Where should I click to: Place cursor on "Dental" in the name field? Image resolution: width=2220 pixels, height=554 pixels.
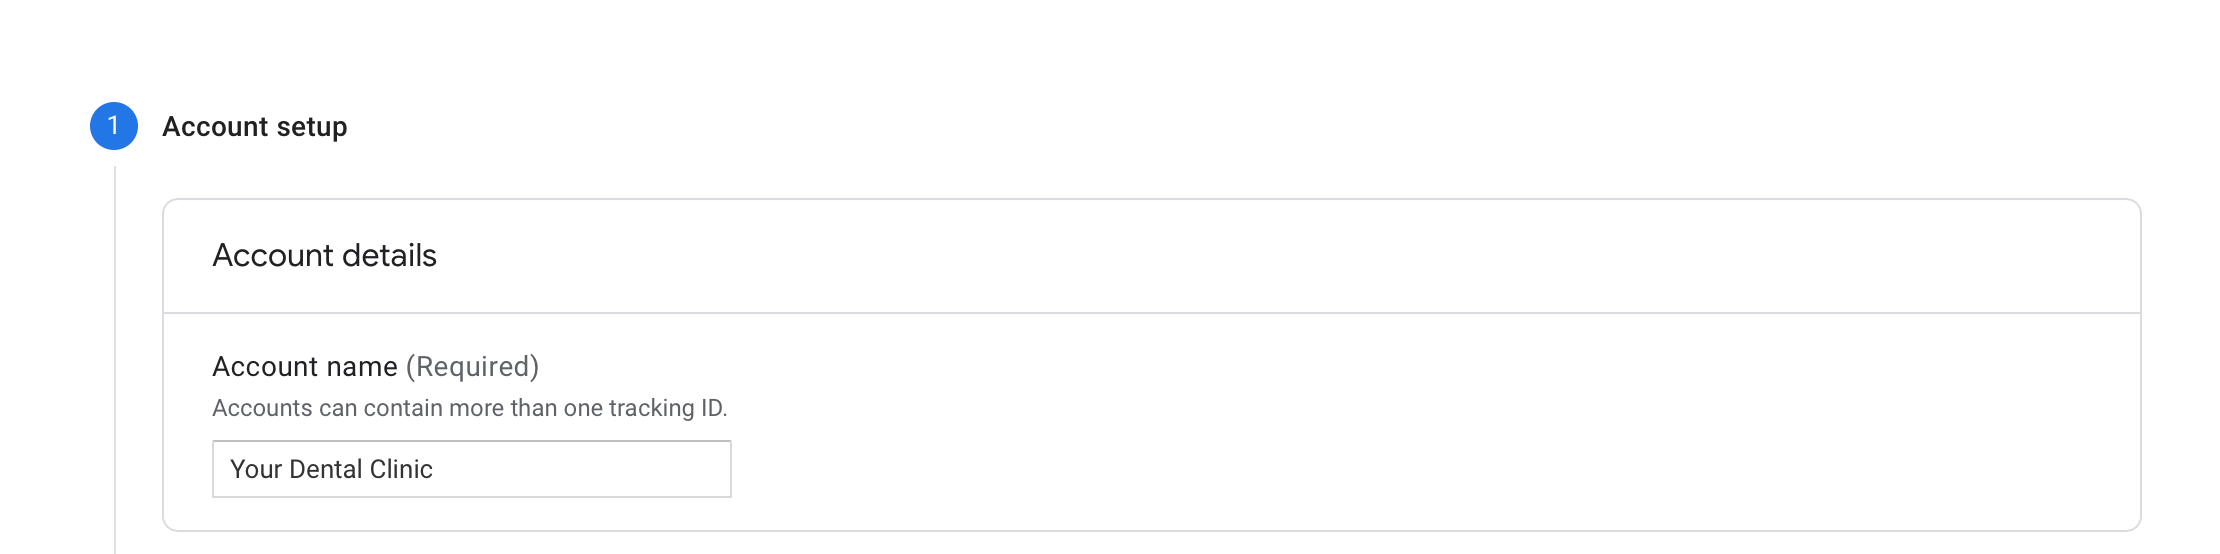(x=325, y=469)
